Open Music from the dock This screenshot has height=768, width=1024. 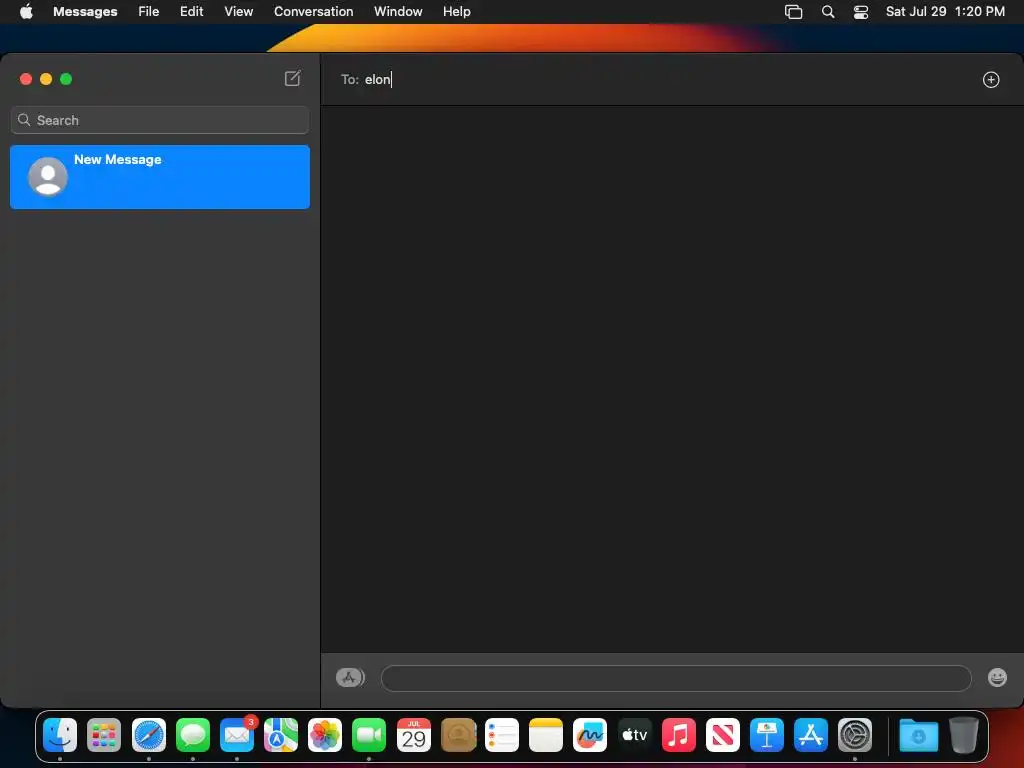point(679,735)
